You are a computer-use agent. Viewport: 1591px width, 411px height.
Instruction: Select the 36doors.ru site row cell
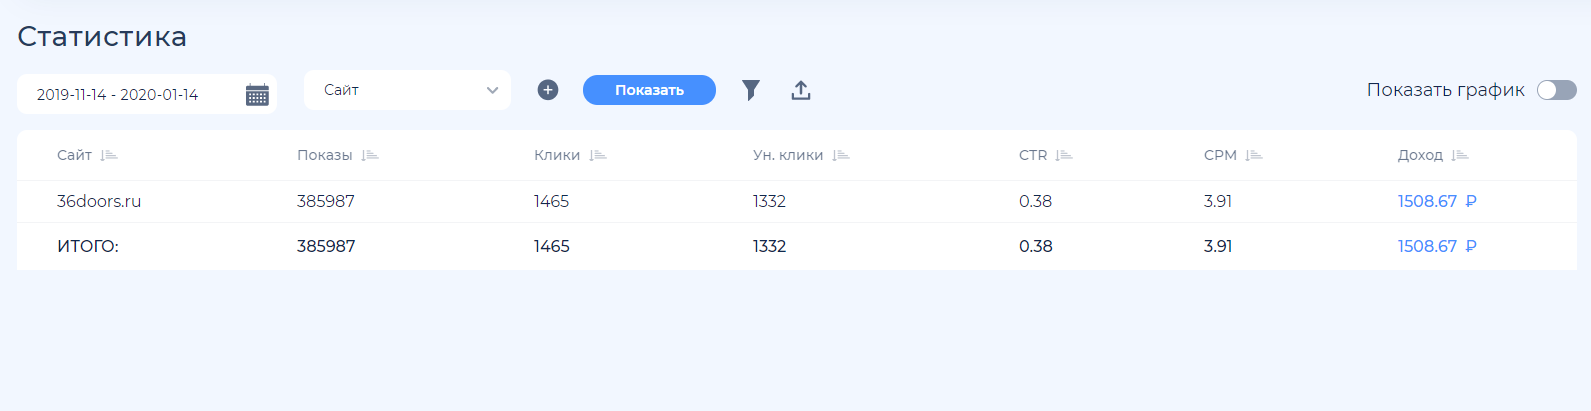[x=99, y=201]
